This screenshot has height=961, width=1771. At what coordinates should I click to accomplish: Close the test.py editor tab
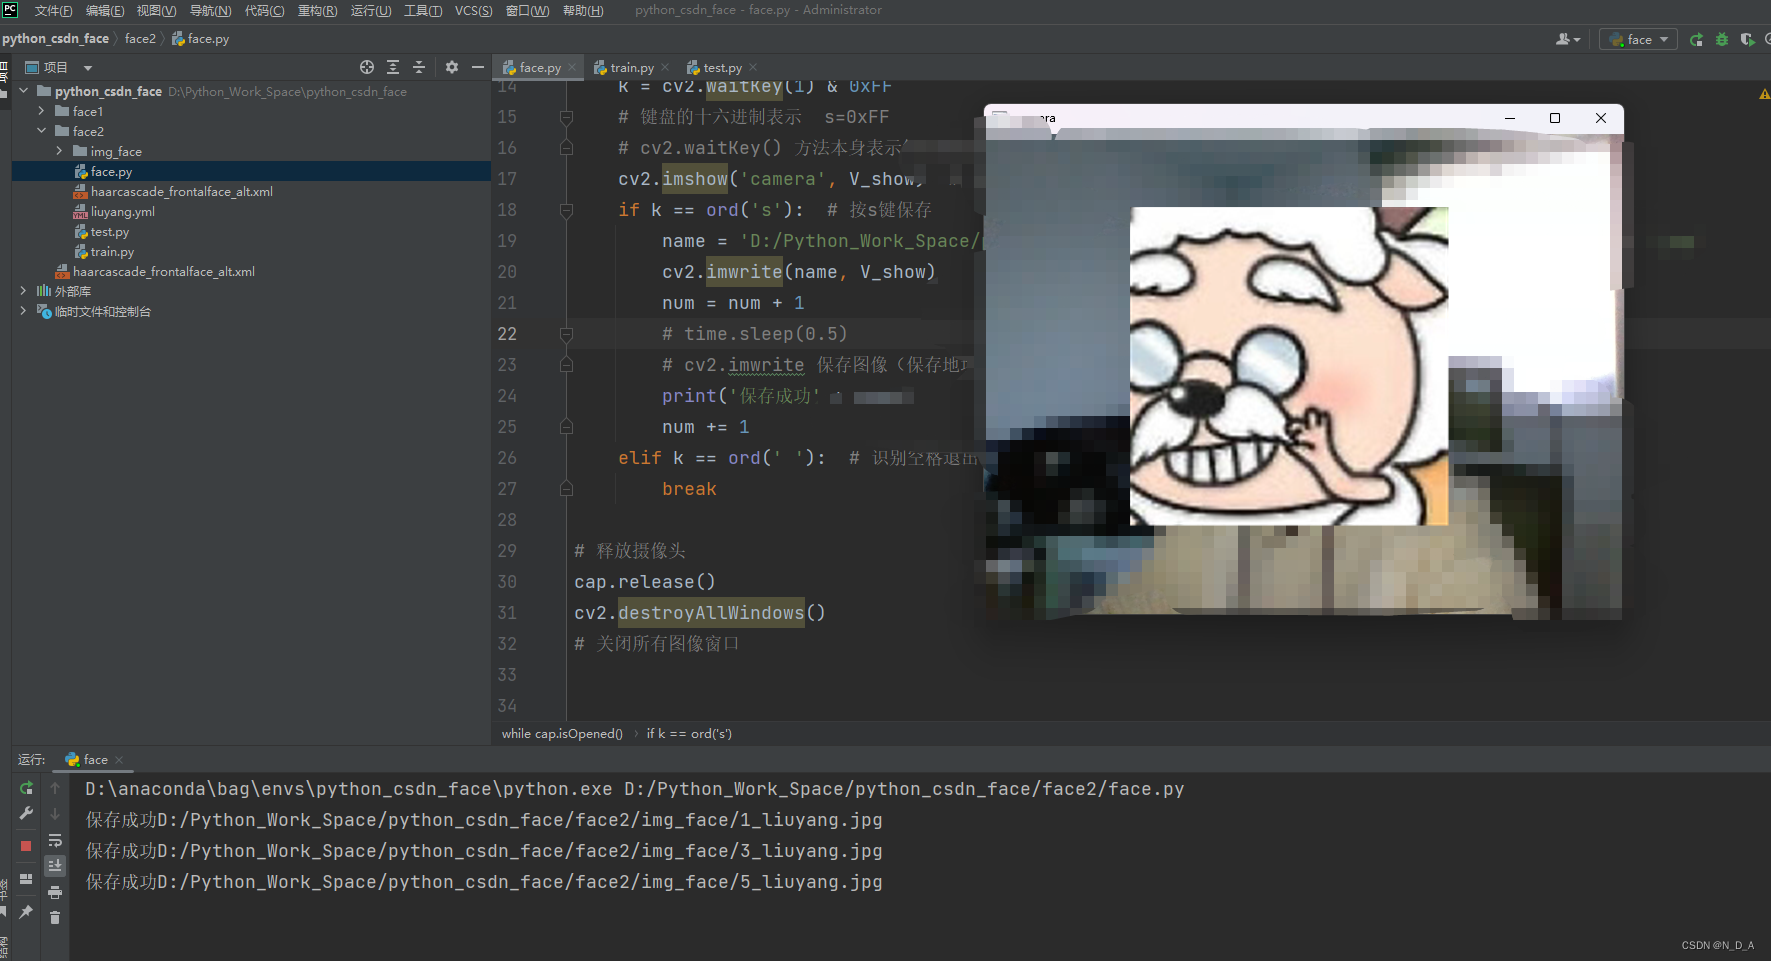pos(753,67)
